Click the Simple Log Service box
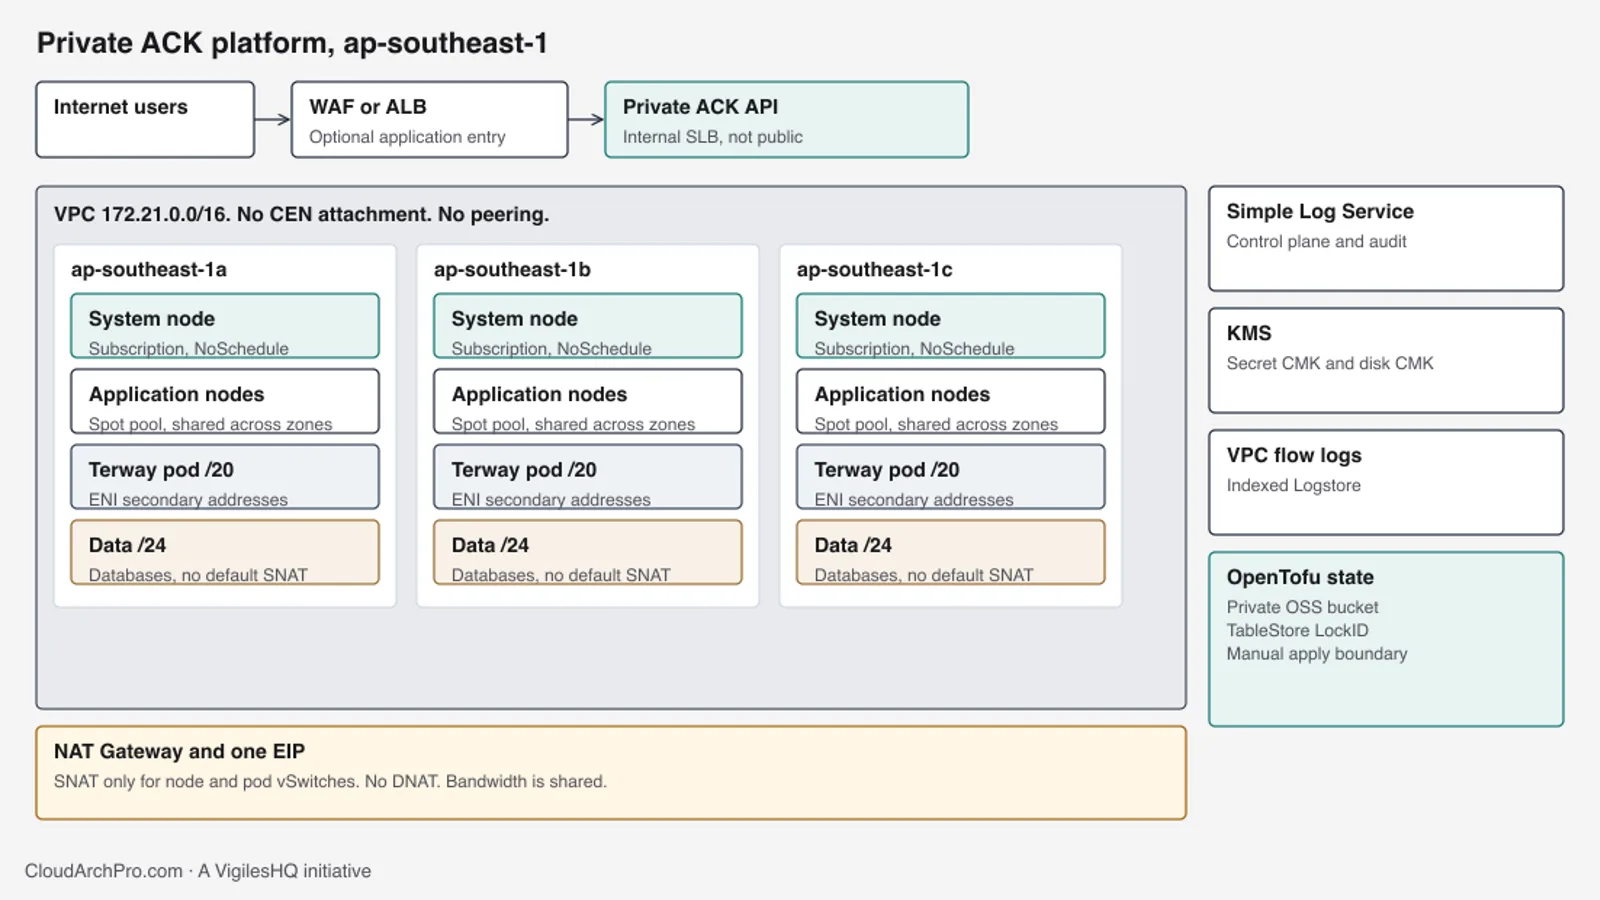 tap(1386, 238)
